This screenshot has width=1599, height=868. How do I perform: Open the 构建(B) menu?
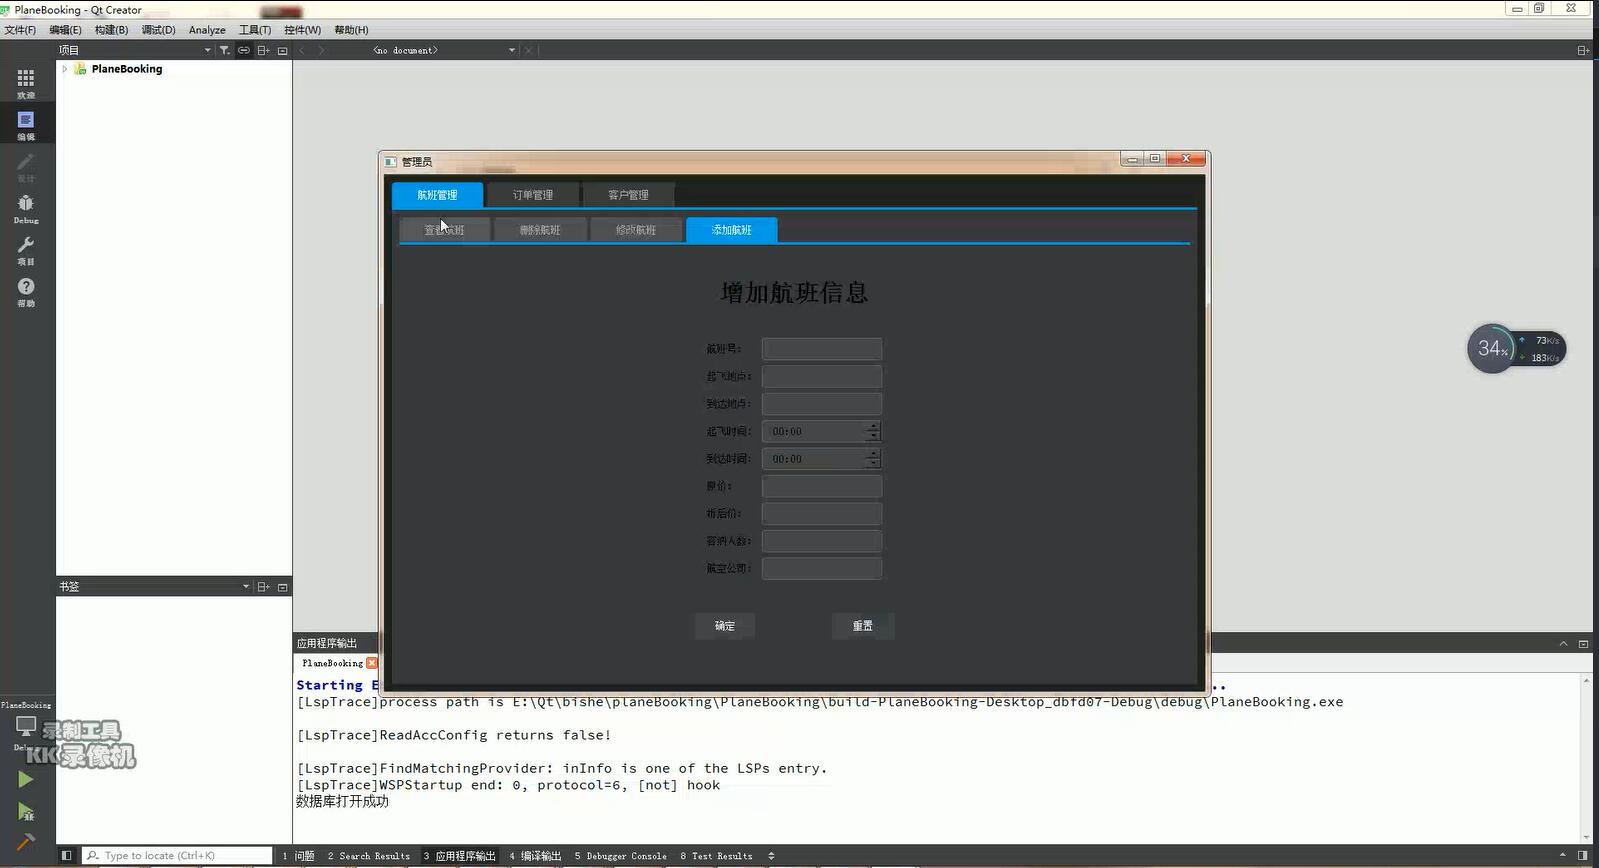(111, 30)
